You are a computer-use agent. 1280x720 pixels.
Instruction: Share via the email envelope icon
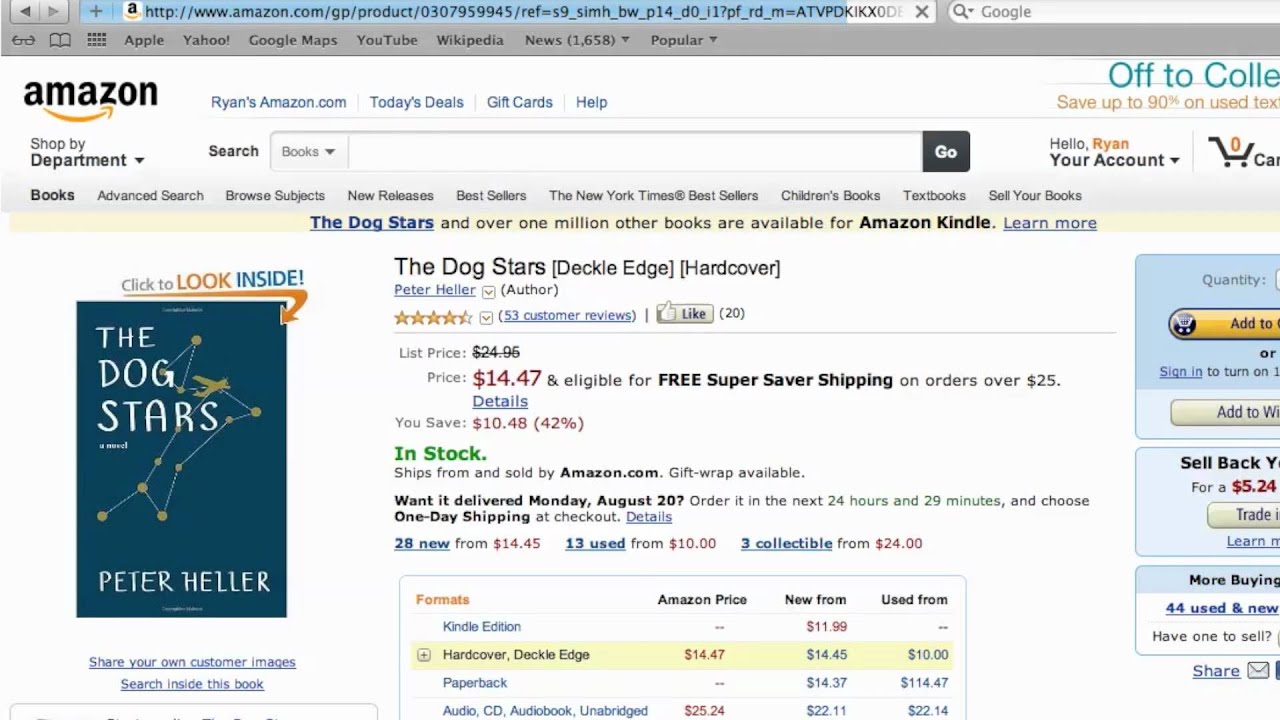tap(1258, 671)
